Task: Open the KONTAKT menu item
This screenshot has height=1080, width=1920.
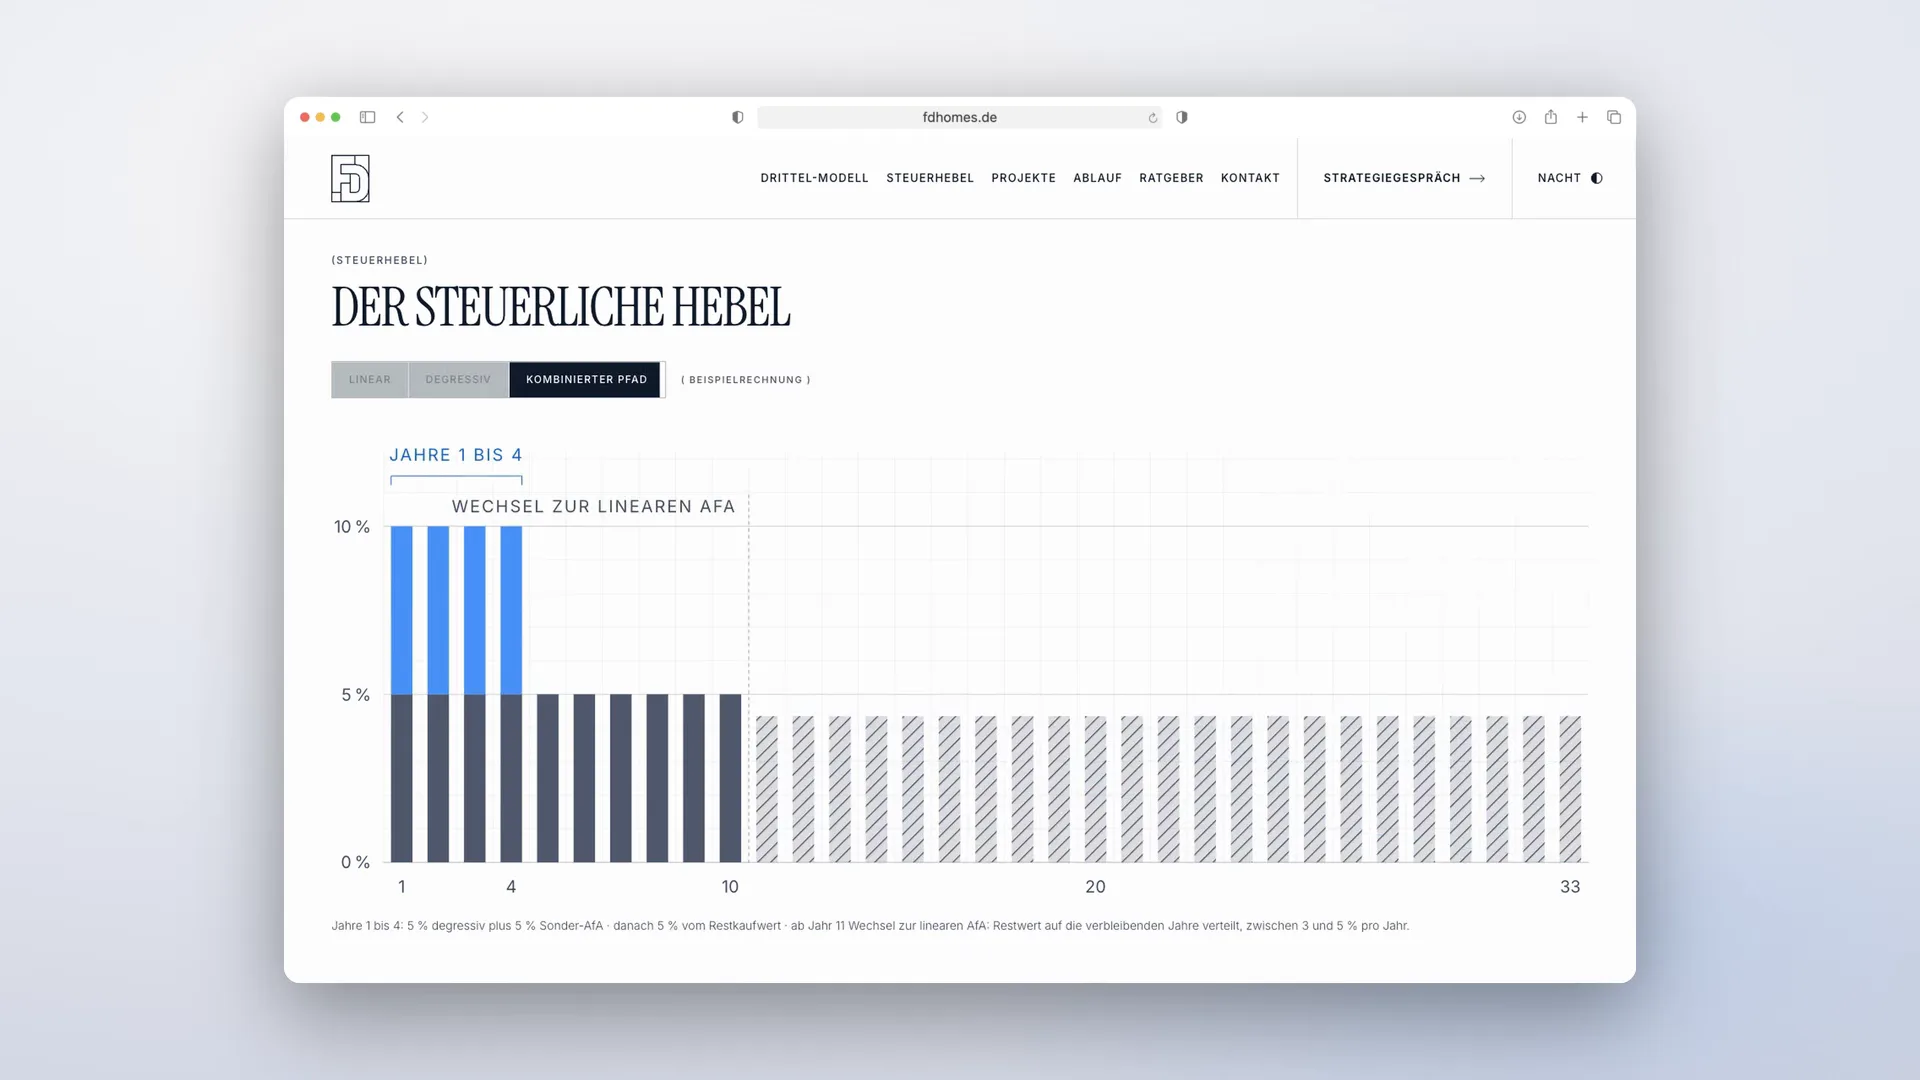Action: 1250,178
